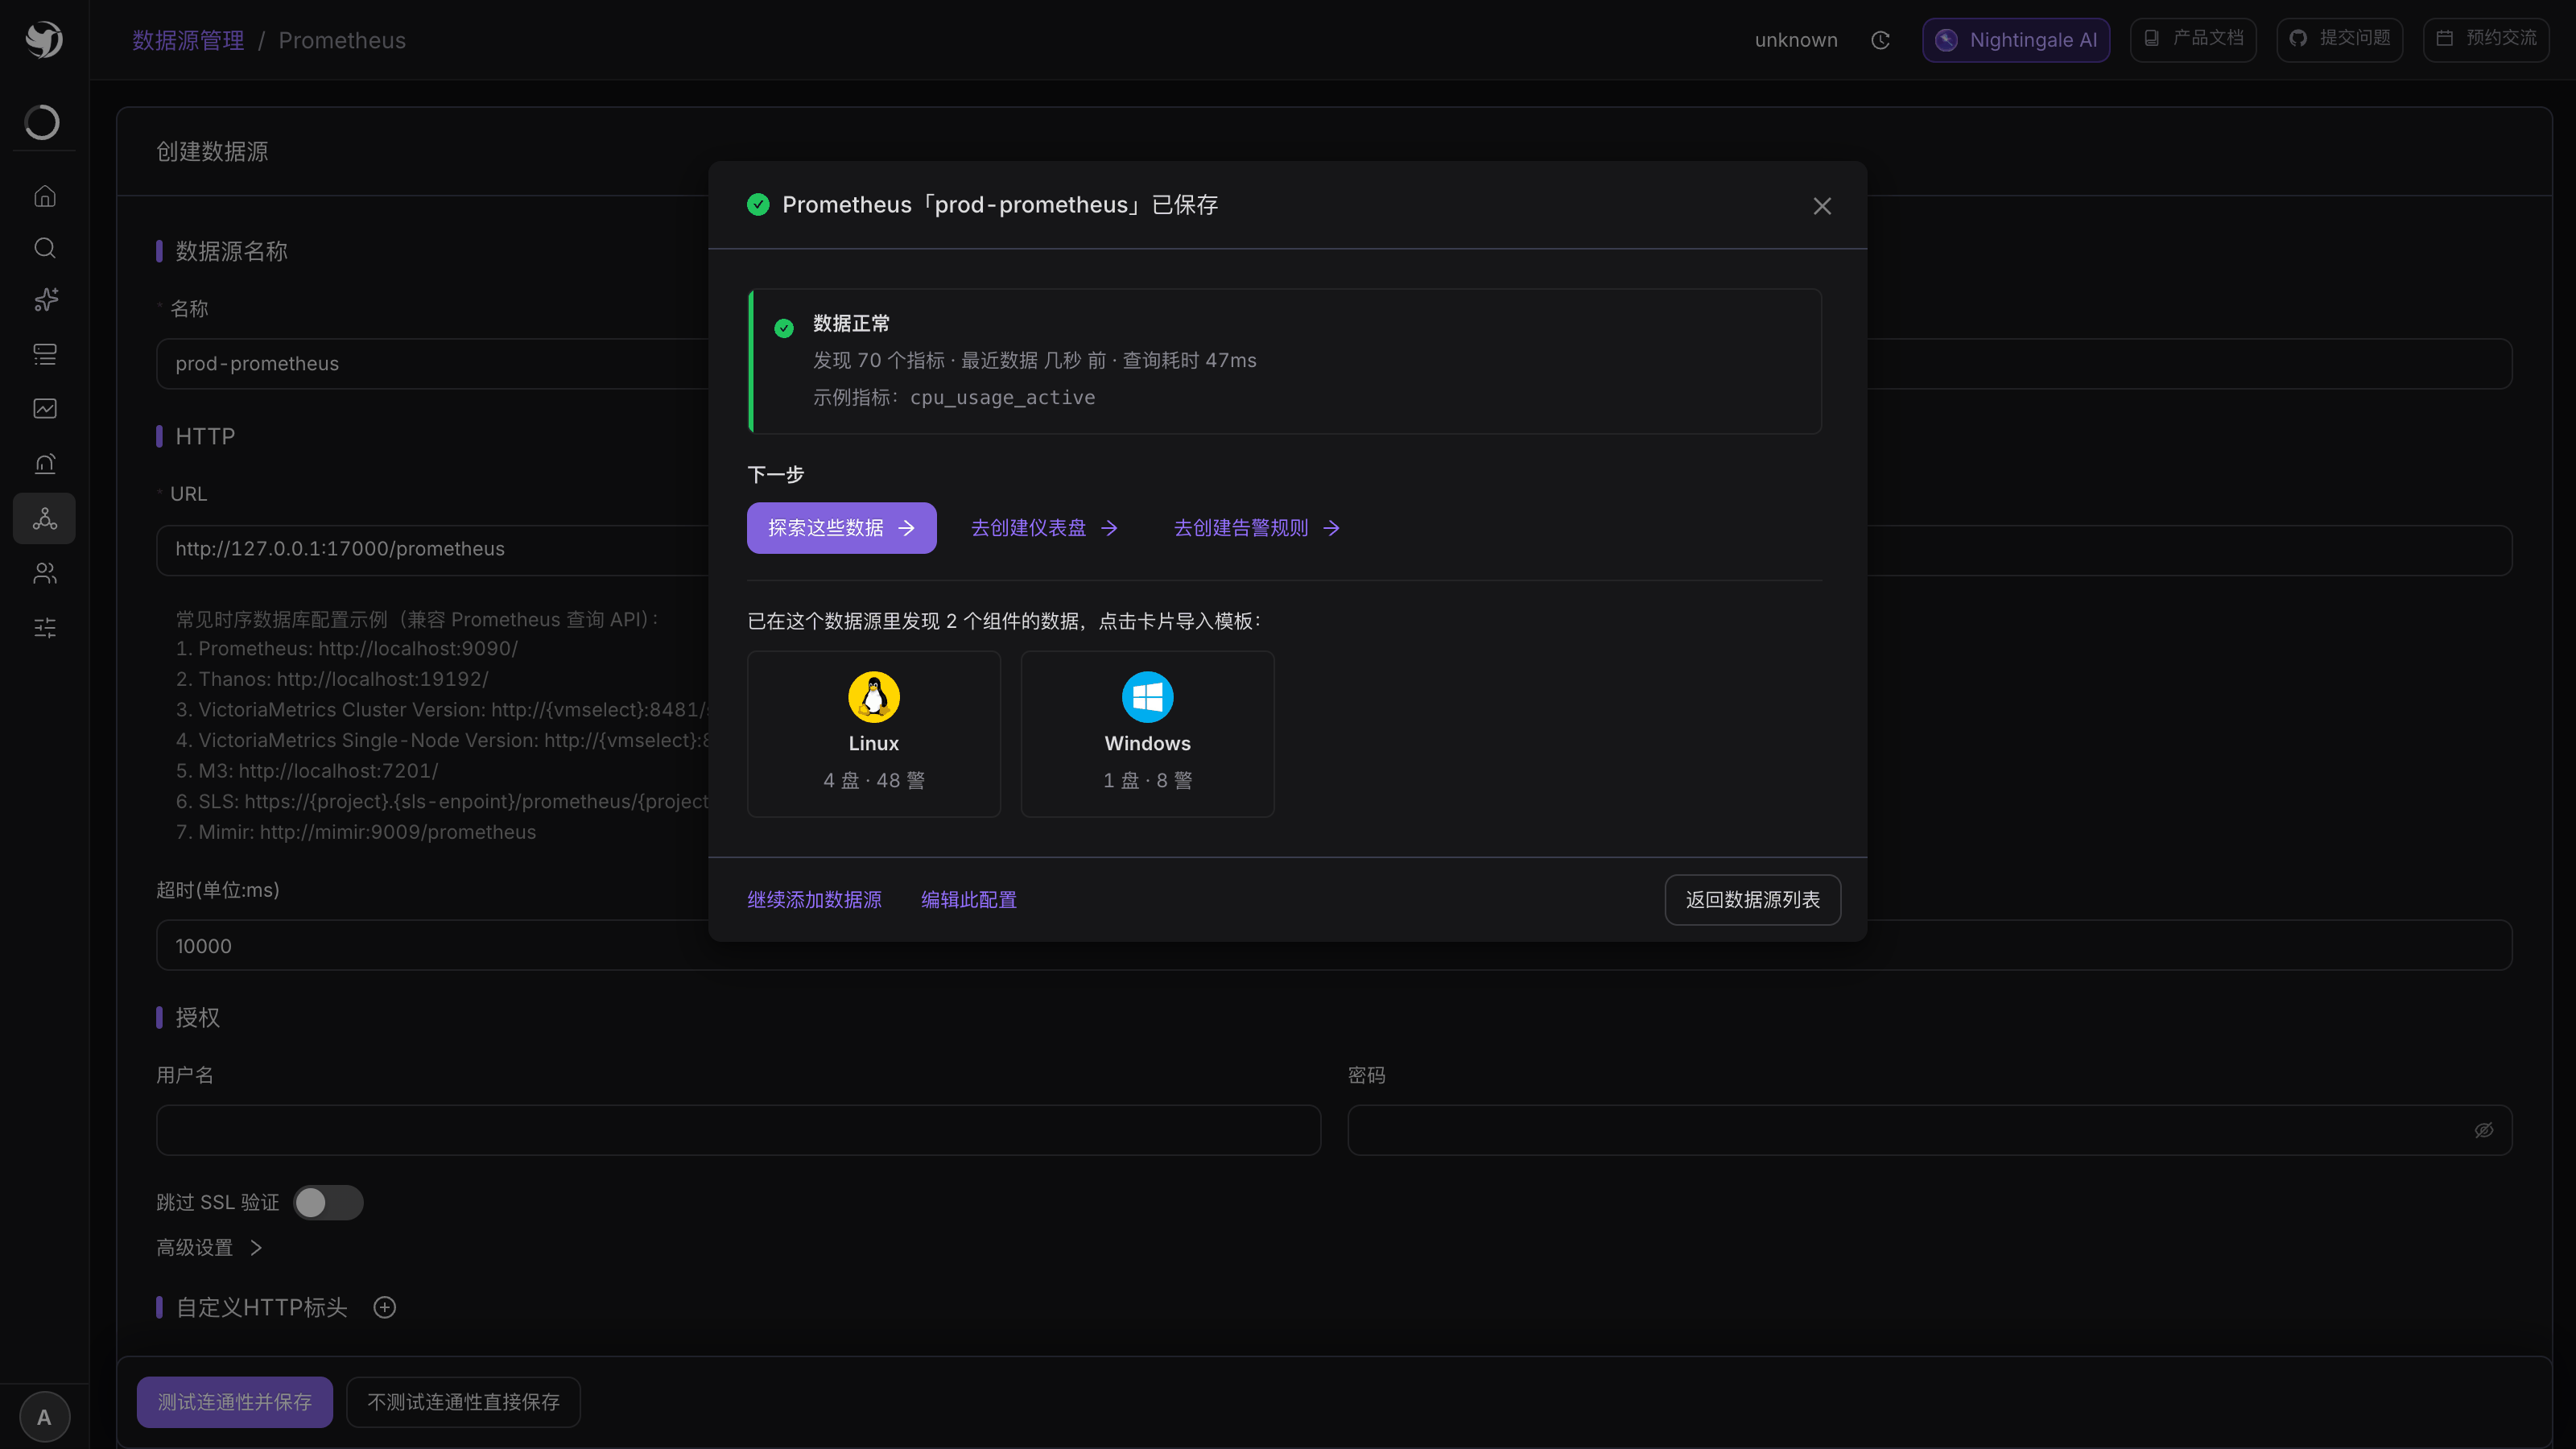
Task: Focus the timeout field showing 10000
Action: point(1334,946)
